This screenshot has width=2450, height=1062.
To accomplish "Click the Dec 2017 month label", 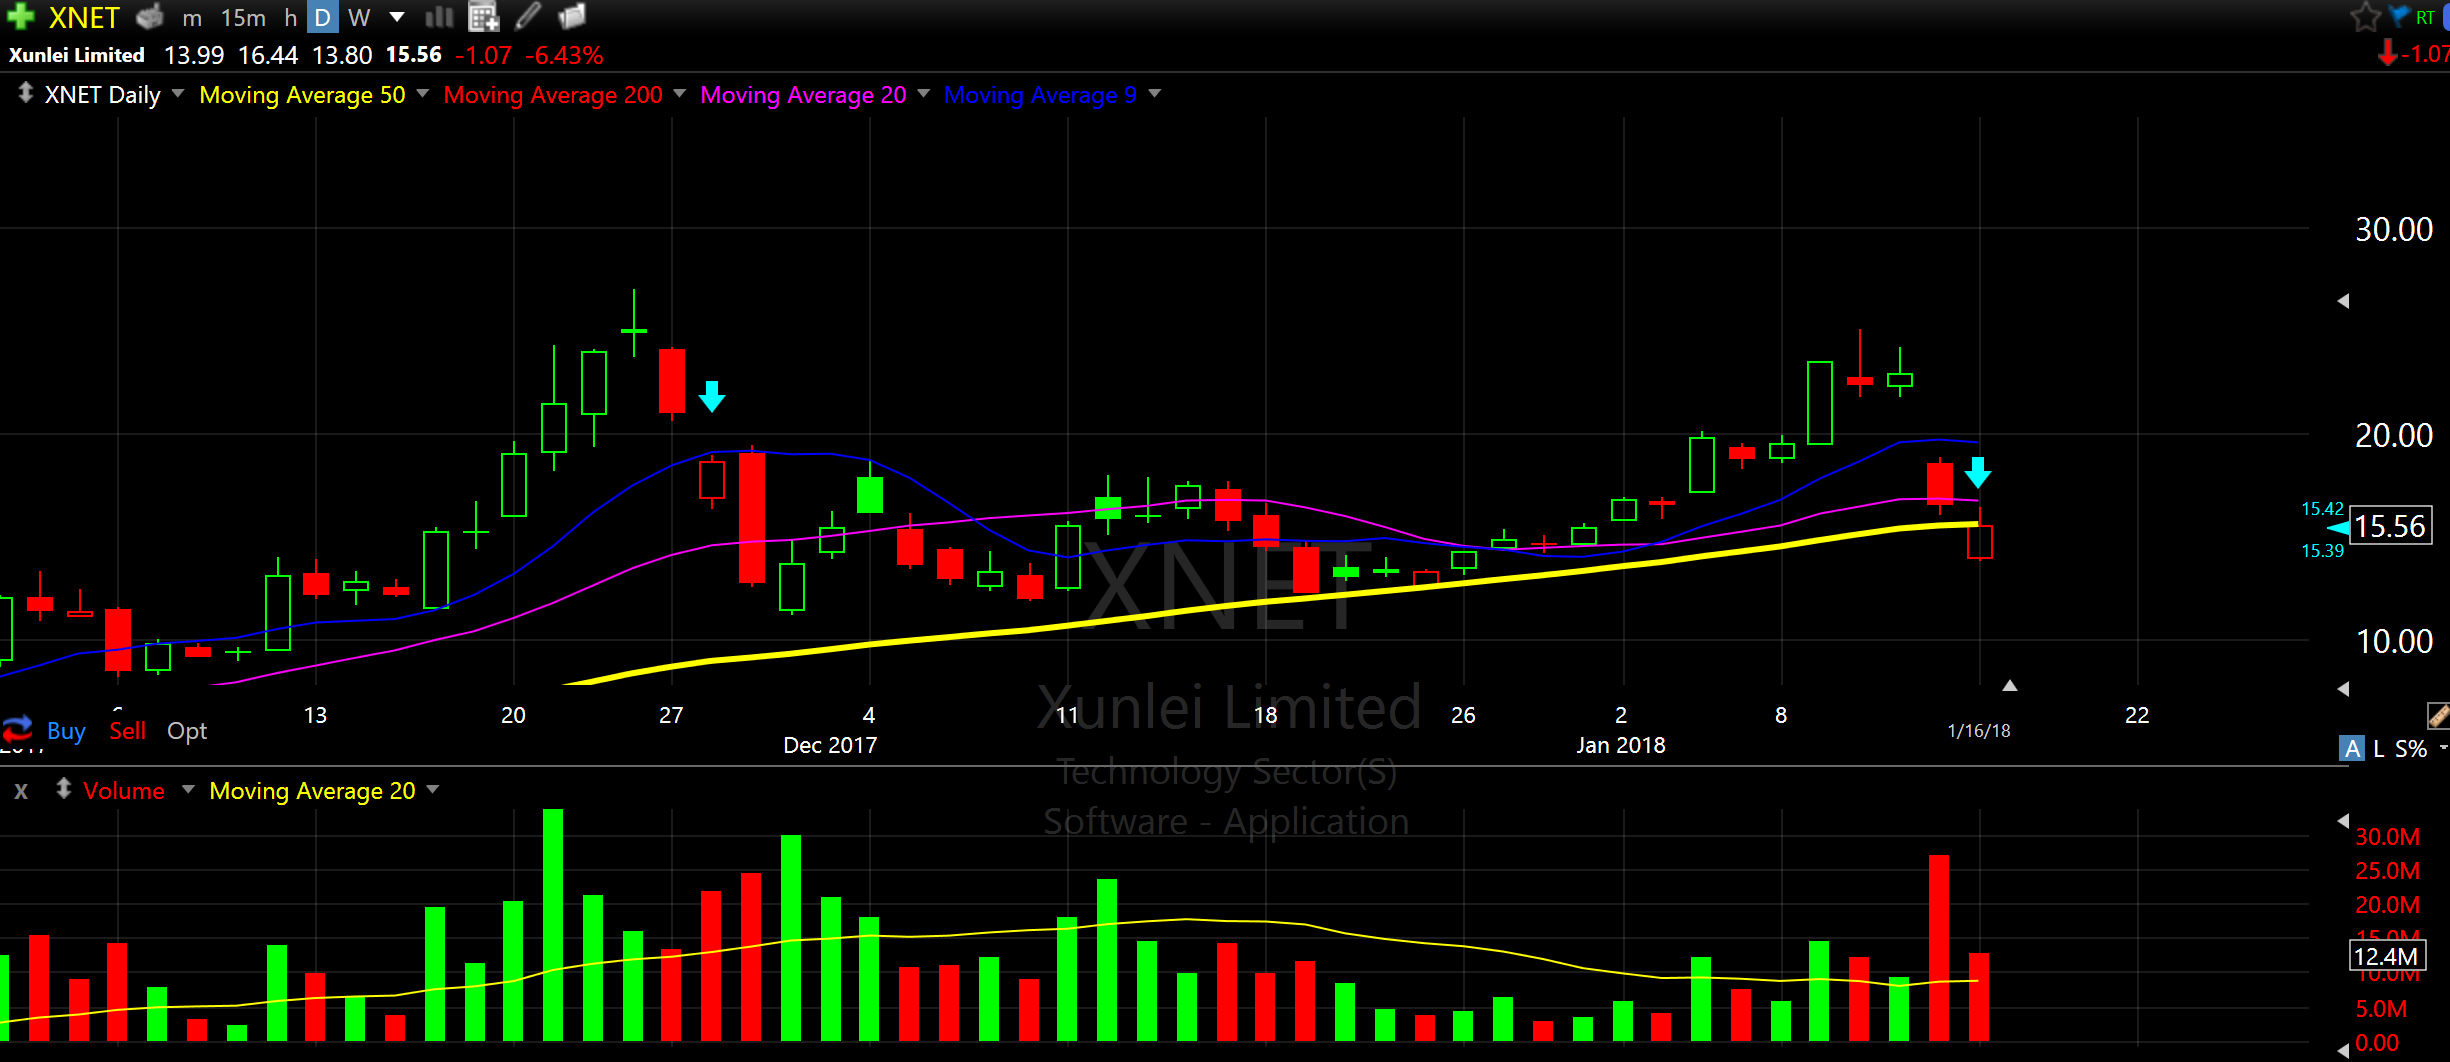I will point(830,745).
